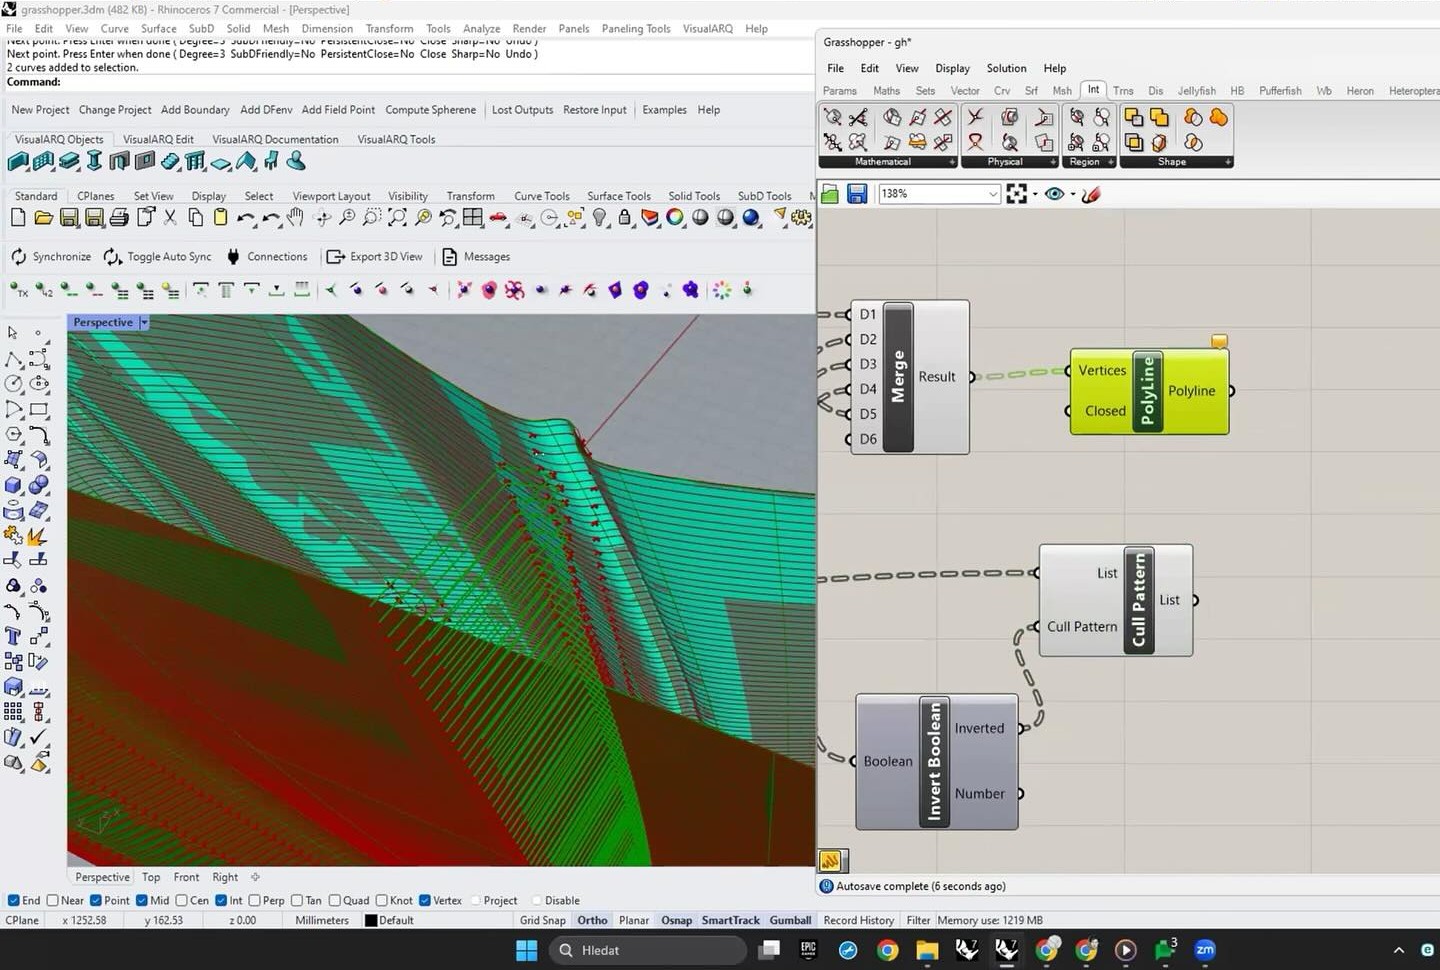
Task: Click the red car icon in Rhino toolbar
Action: click(498, 217)
